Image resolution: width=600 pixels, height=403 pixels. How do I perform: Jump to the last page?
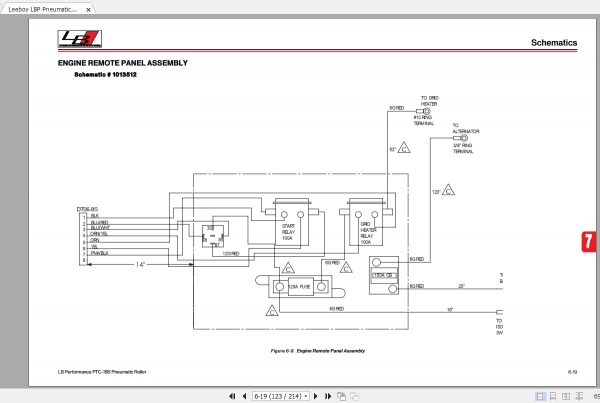click(328, 396)
